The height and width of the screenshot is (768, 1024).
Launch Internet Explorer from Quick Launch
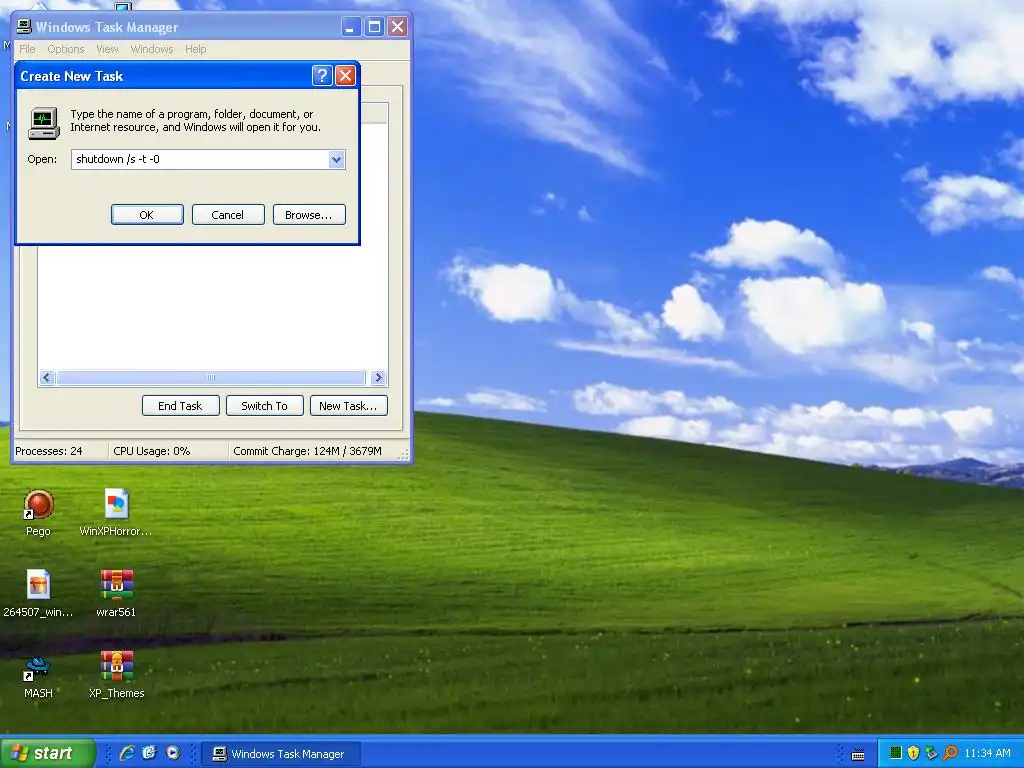coord(127,753)
